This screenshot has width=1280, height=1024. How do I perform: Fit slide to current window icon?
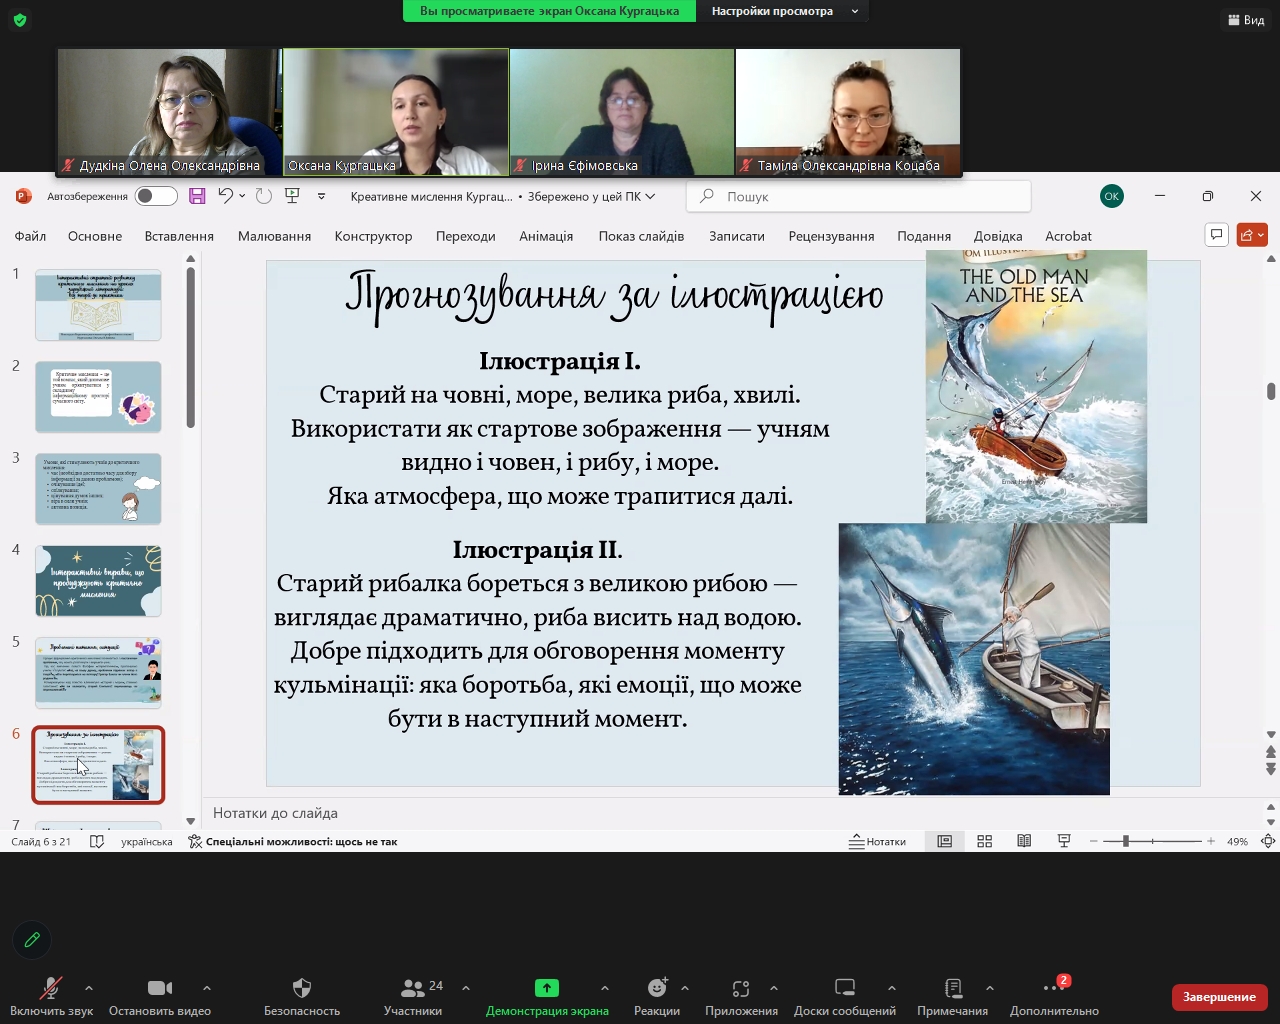click(x=1267, y=841)
